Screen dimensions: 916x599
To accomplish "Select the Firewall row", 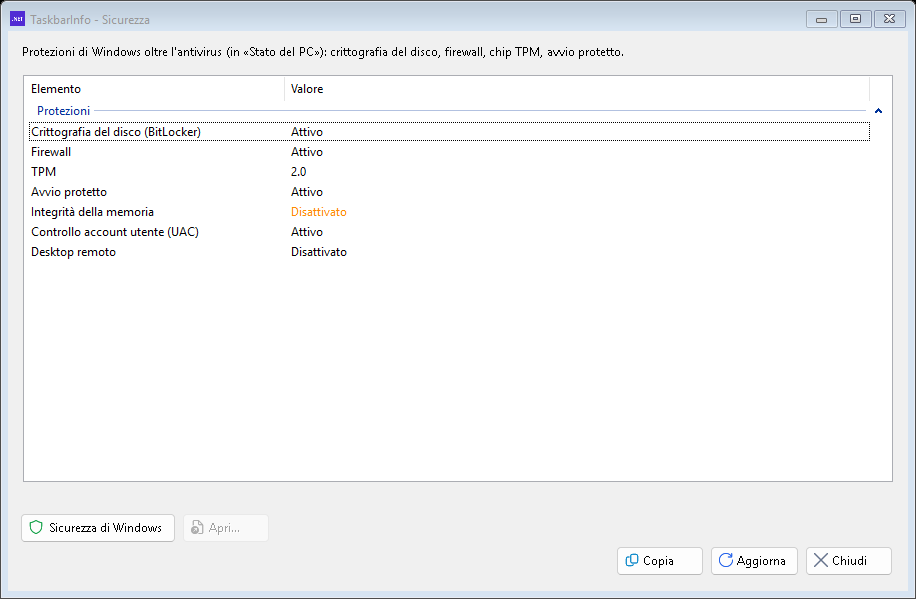I will click(449, 152).
